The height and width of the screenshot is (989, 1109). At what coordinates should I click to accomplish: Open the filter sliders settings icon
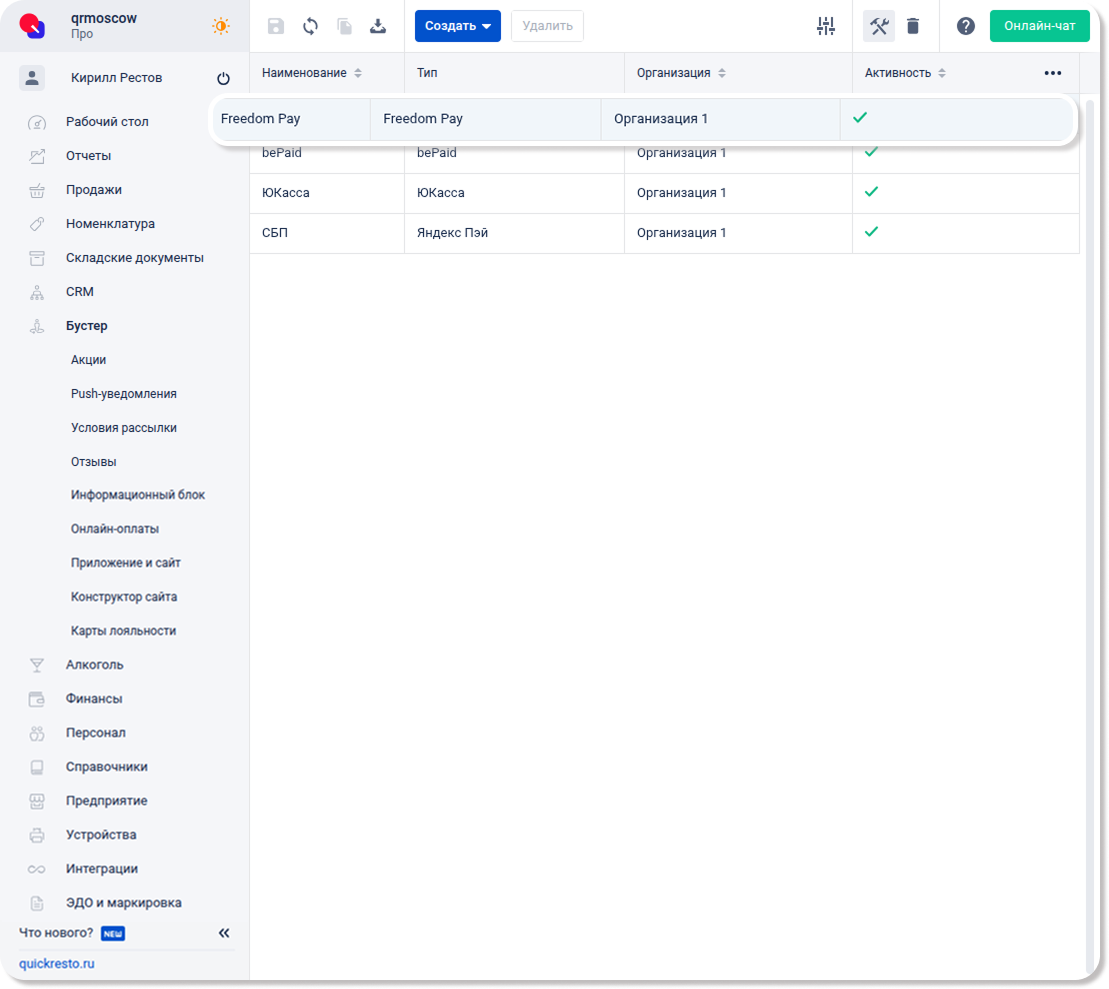pos(825,26)
